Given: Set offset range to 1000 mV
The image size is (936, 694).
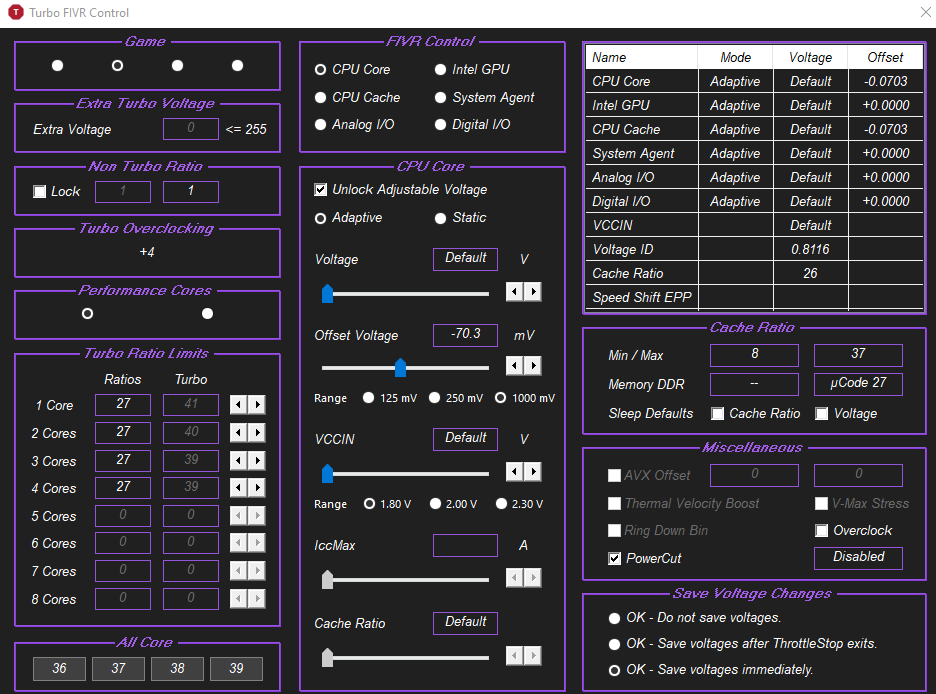Looking at the screenshot, I should coord(525,397).
